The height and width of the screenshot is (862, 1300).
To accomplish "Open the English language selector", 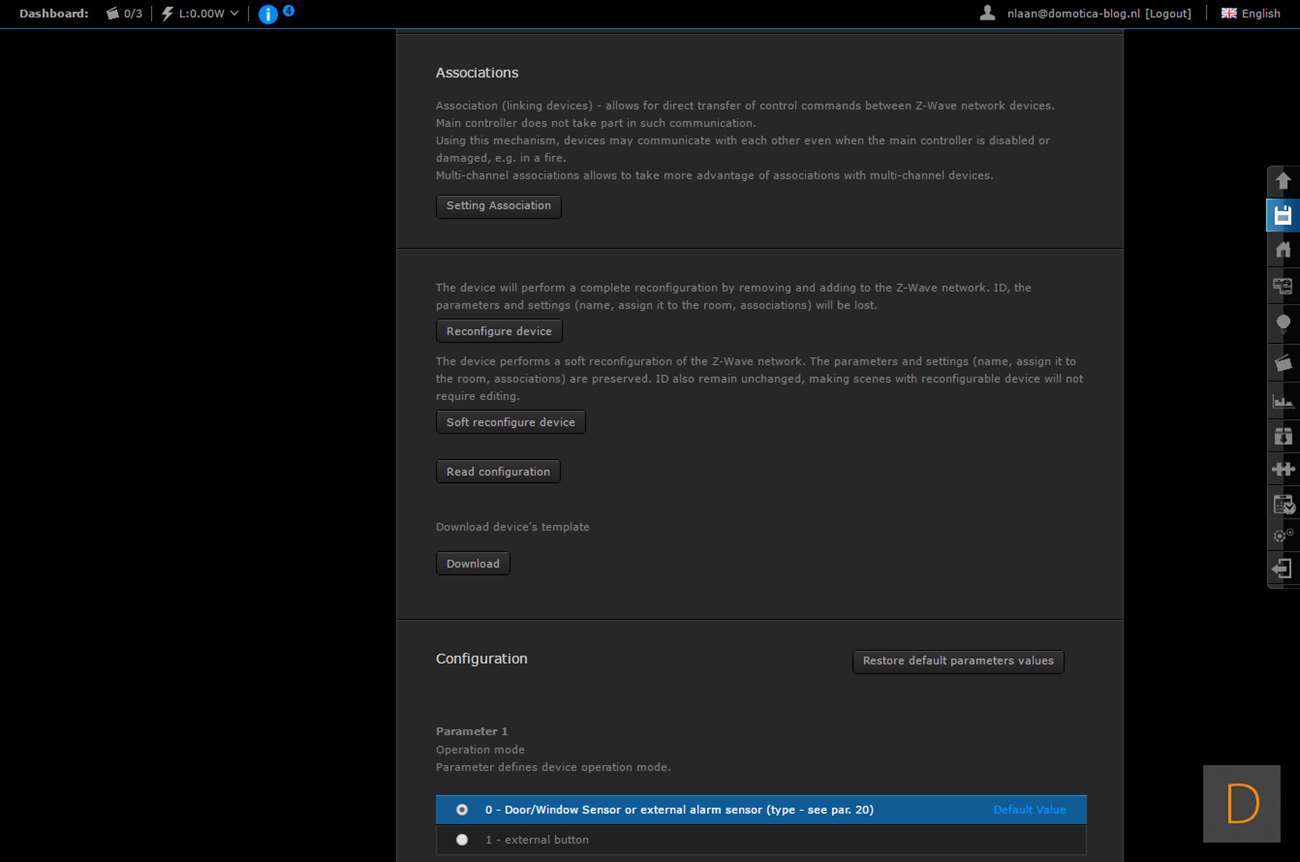I will coord(1250,14).
